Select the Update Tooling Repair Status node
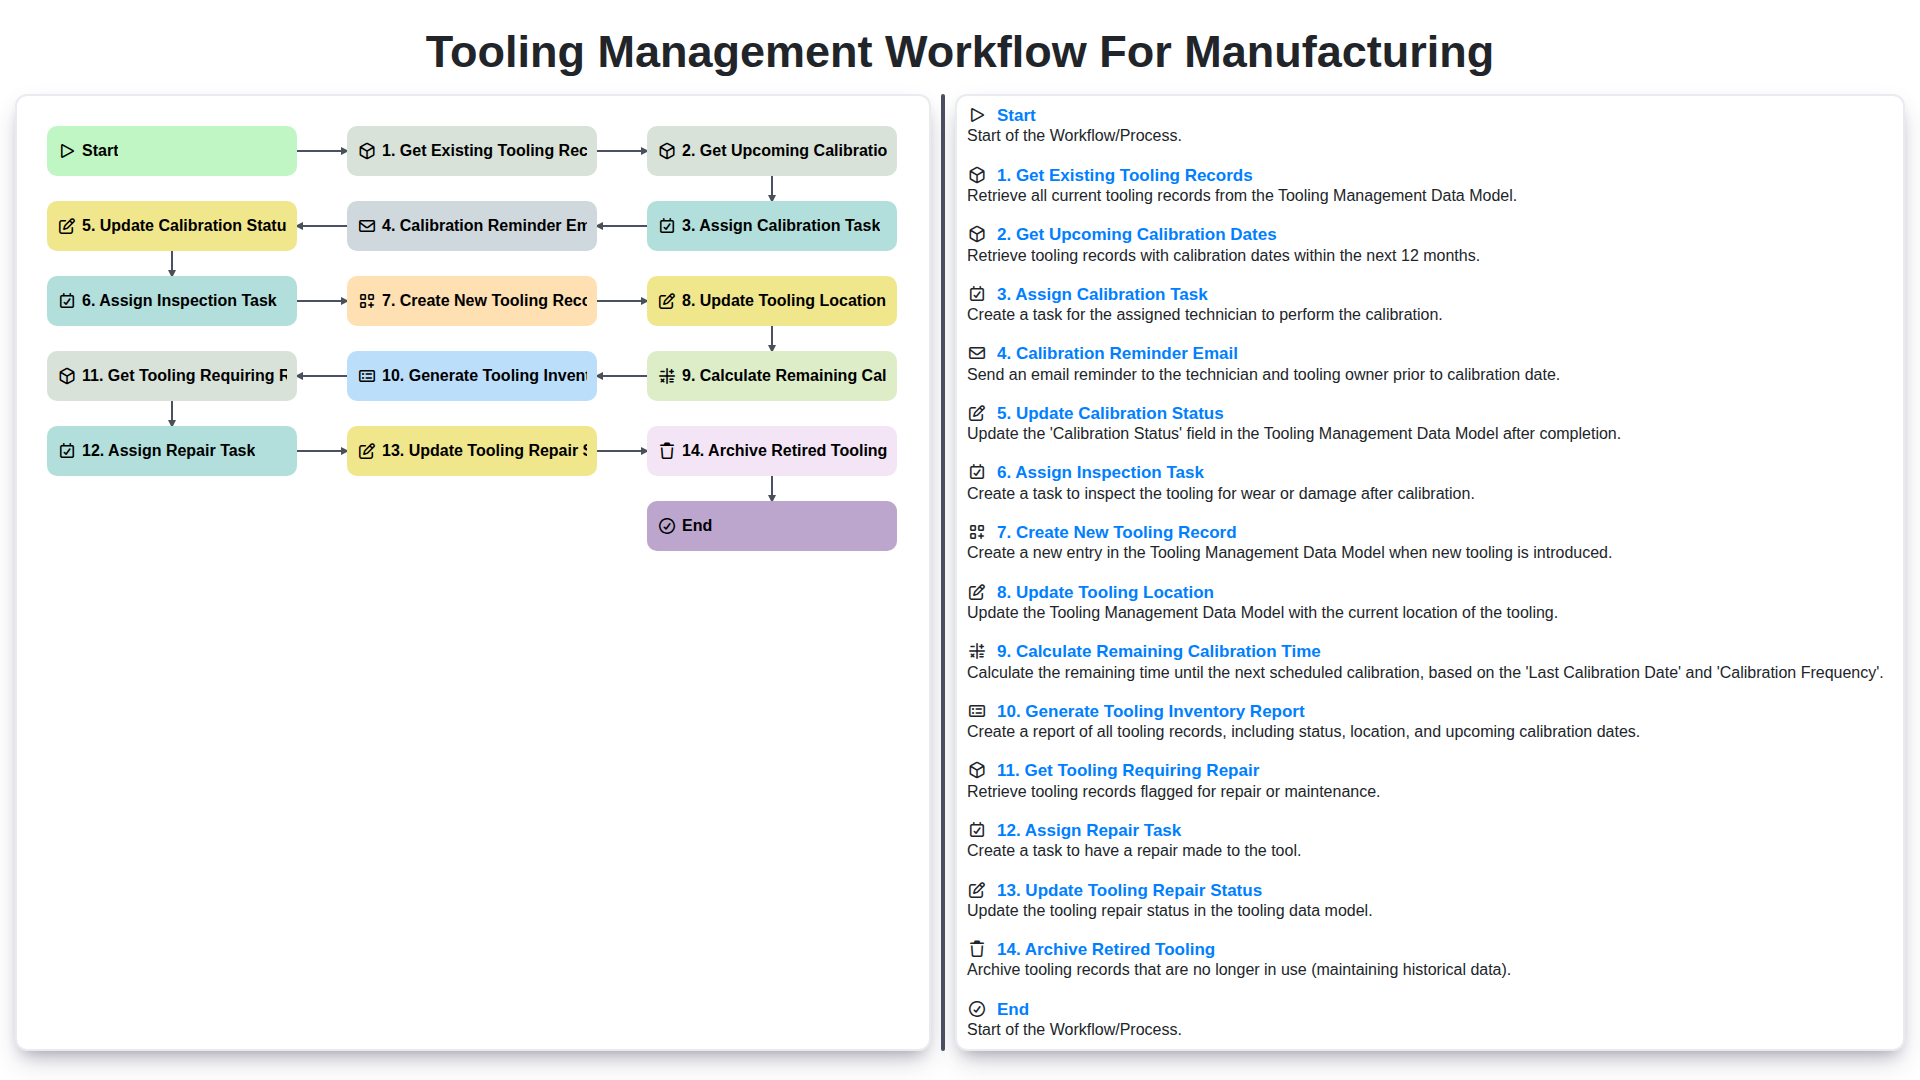Screen dimensions: 1920x1080 click(471, 450)
